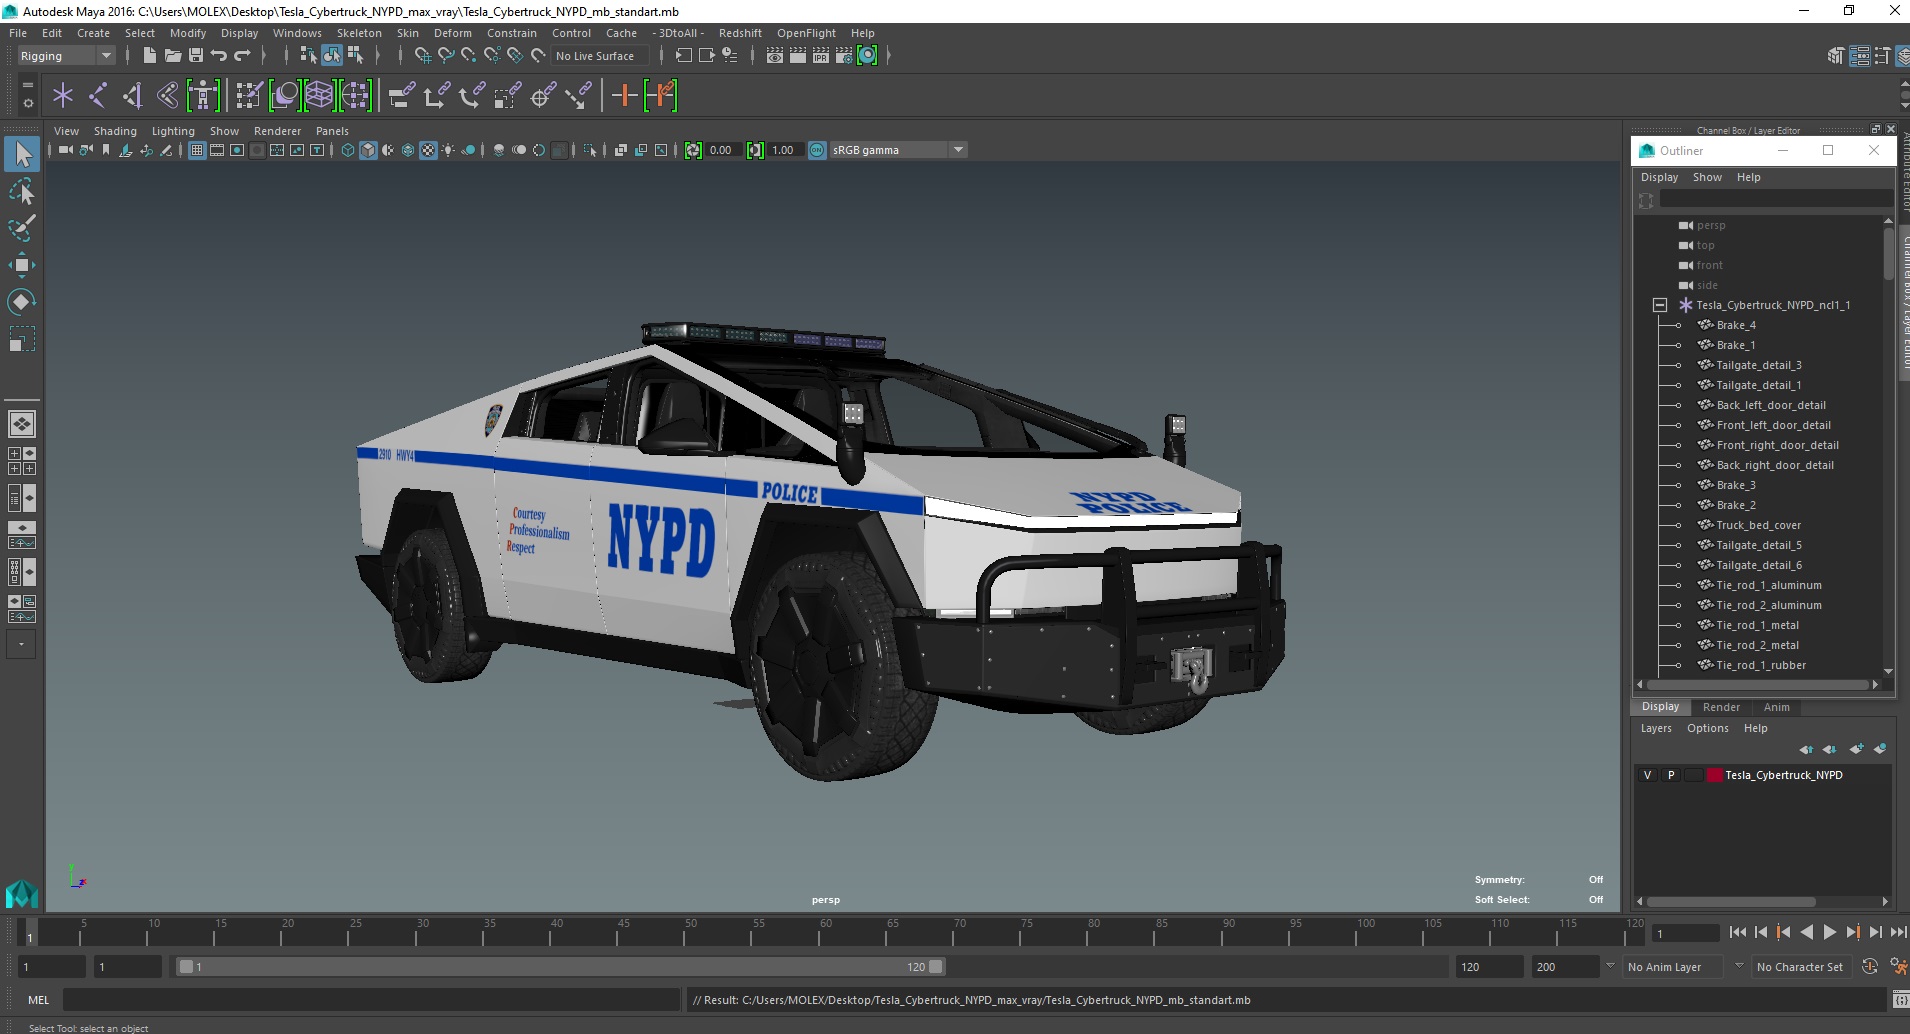Image resolution: width=1910 pixels, height=1034 pixels.
Task: Go to end of playback range
Action: click(1898, 932)
